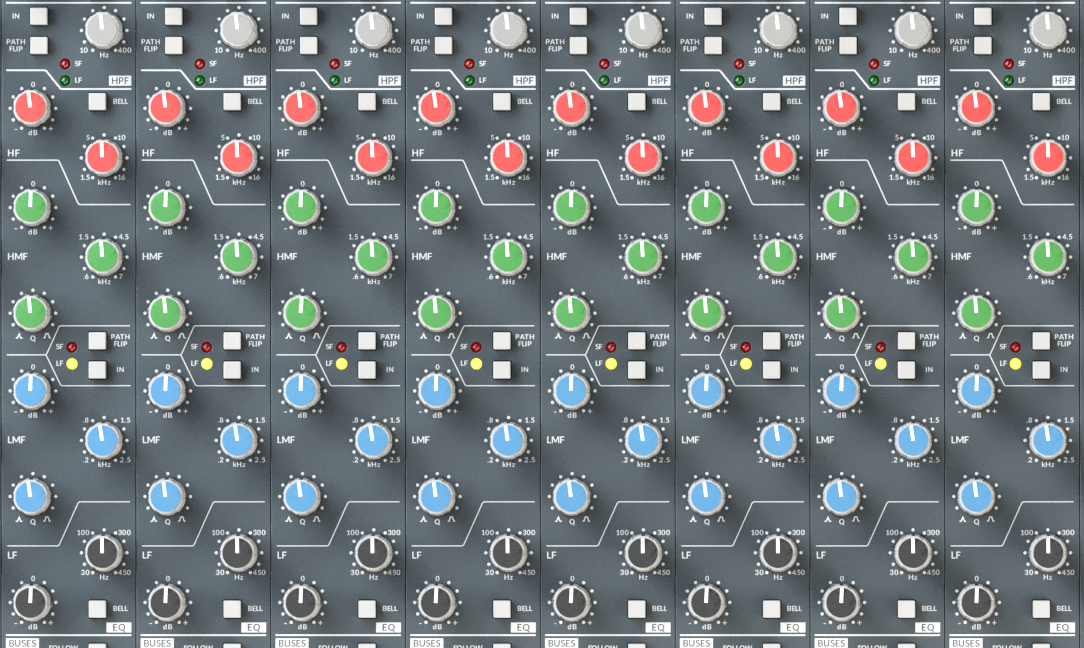Click blue LMF kHz frequency knob, sixth strip
This screenshot has width=1084, height=648.
777,439
